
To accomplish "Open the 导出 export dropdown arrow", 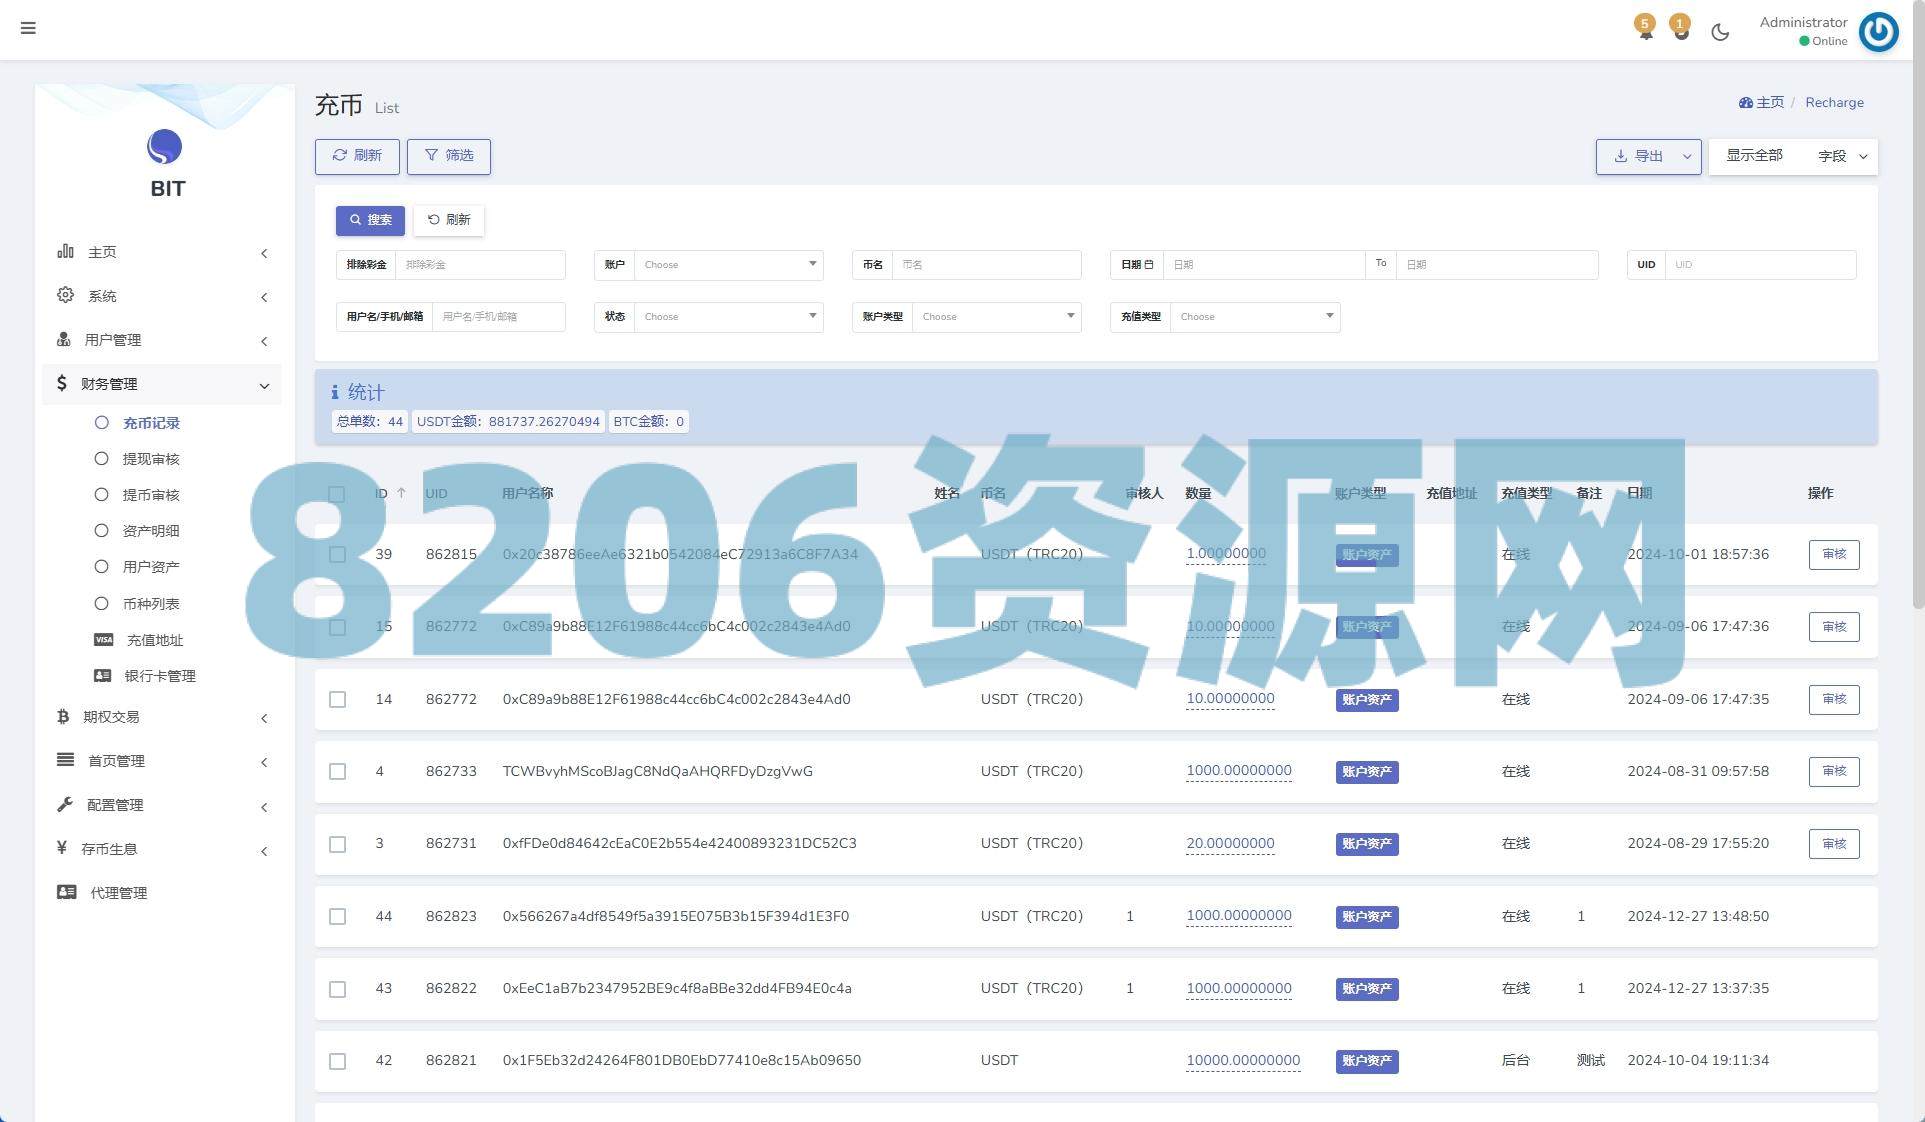I will [x=1687, y=157].
